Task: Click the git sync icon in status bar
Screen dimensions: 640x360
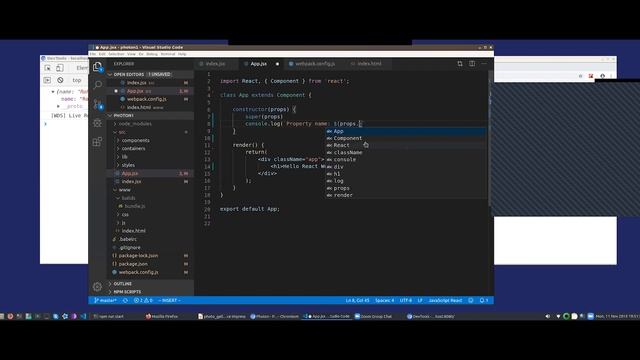Action: [x=125, y=300]
